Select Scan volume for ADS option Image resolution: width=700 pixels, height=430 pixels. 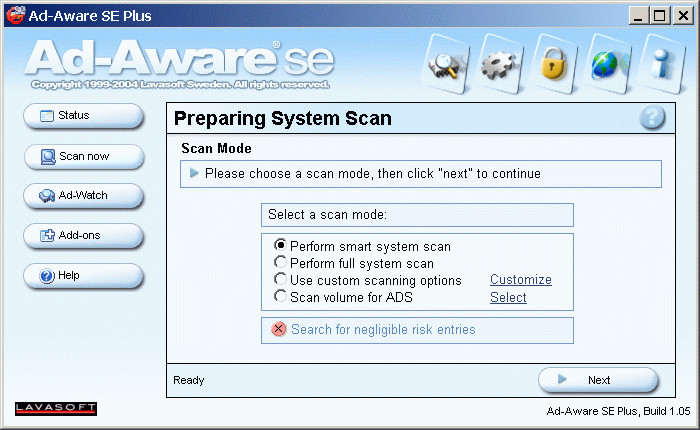281,297
